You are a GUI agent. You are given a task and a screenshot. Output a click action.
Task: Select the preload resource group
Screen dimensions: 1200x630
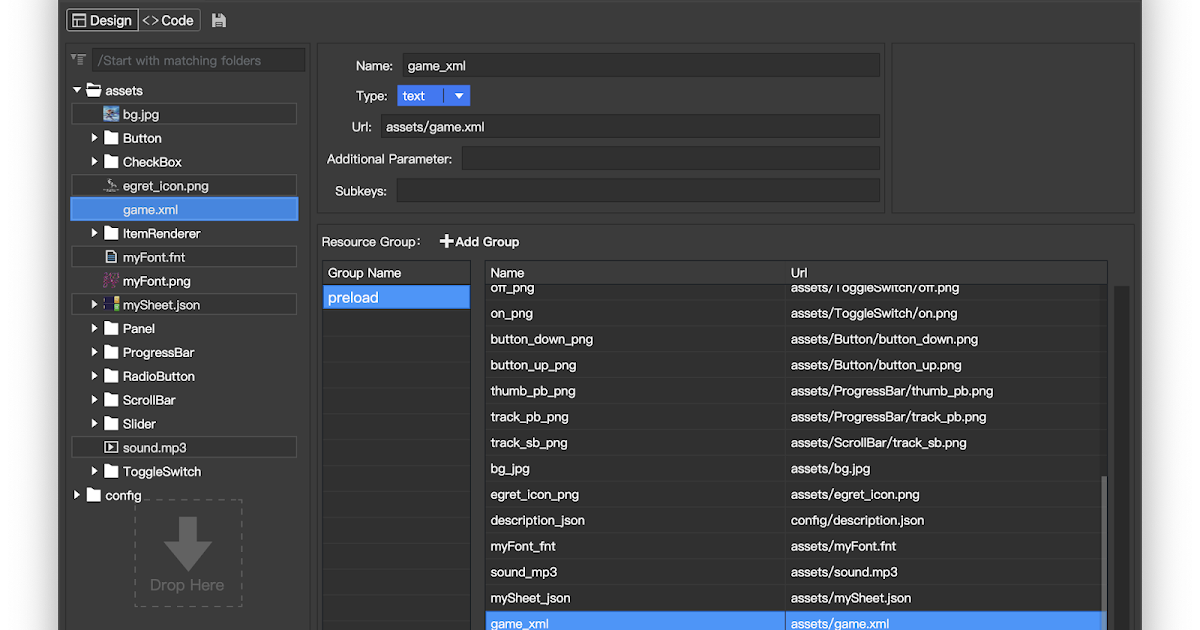396,296
